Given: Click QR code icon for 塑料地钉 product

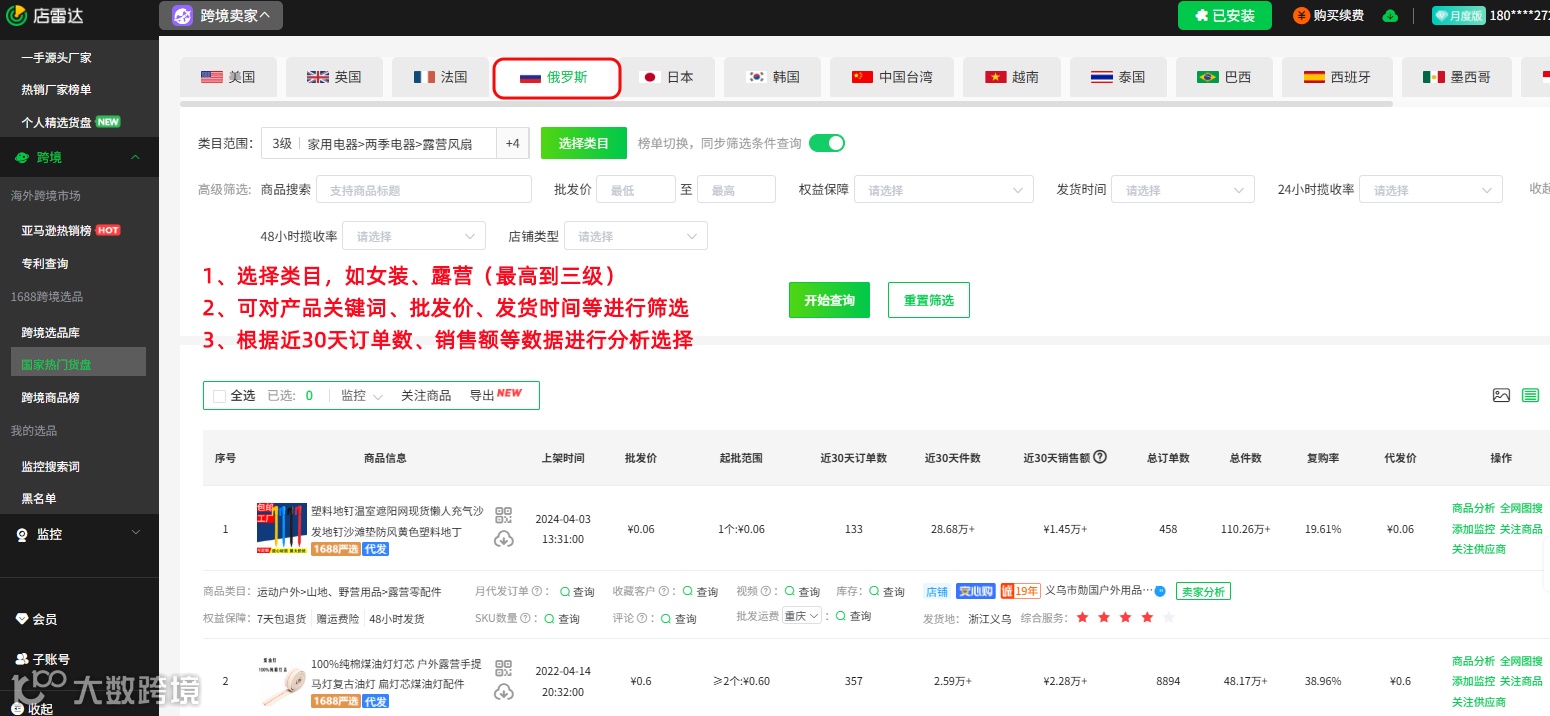Looking at the screenshot, I should (503, 516).
